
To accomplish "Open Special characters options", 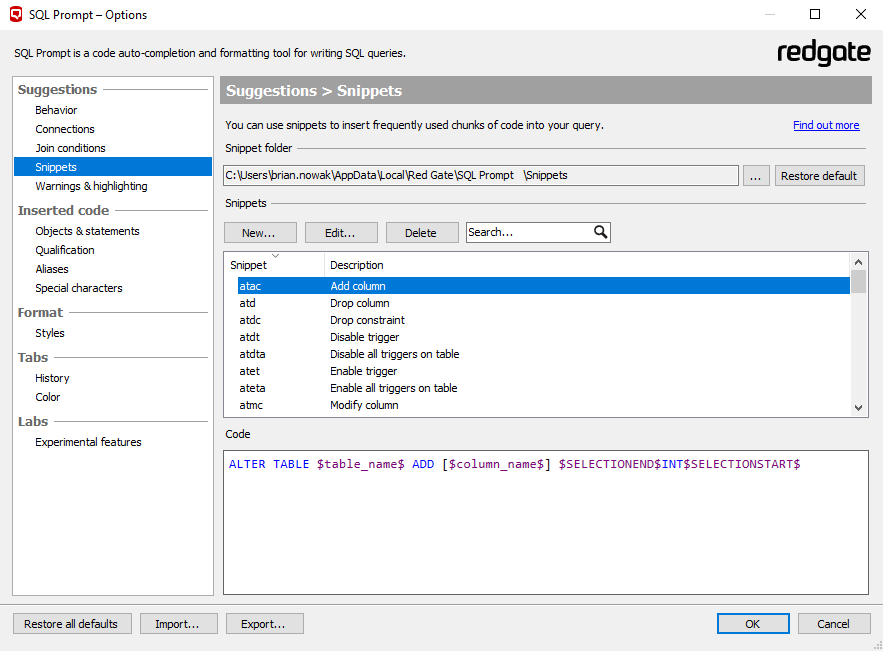I will pos(79,288).
